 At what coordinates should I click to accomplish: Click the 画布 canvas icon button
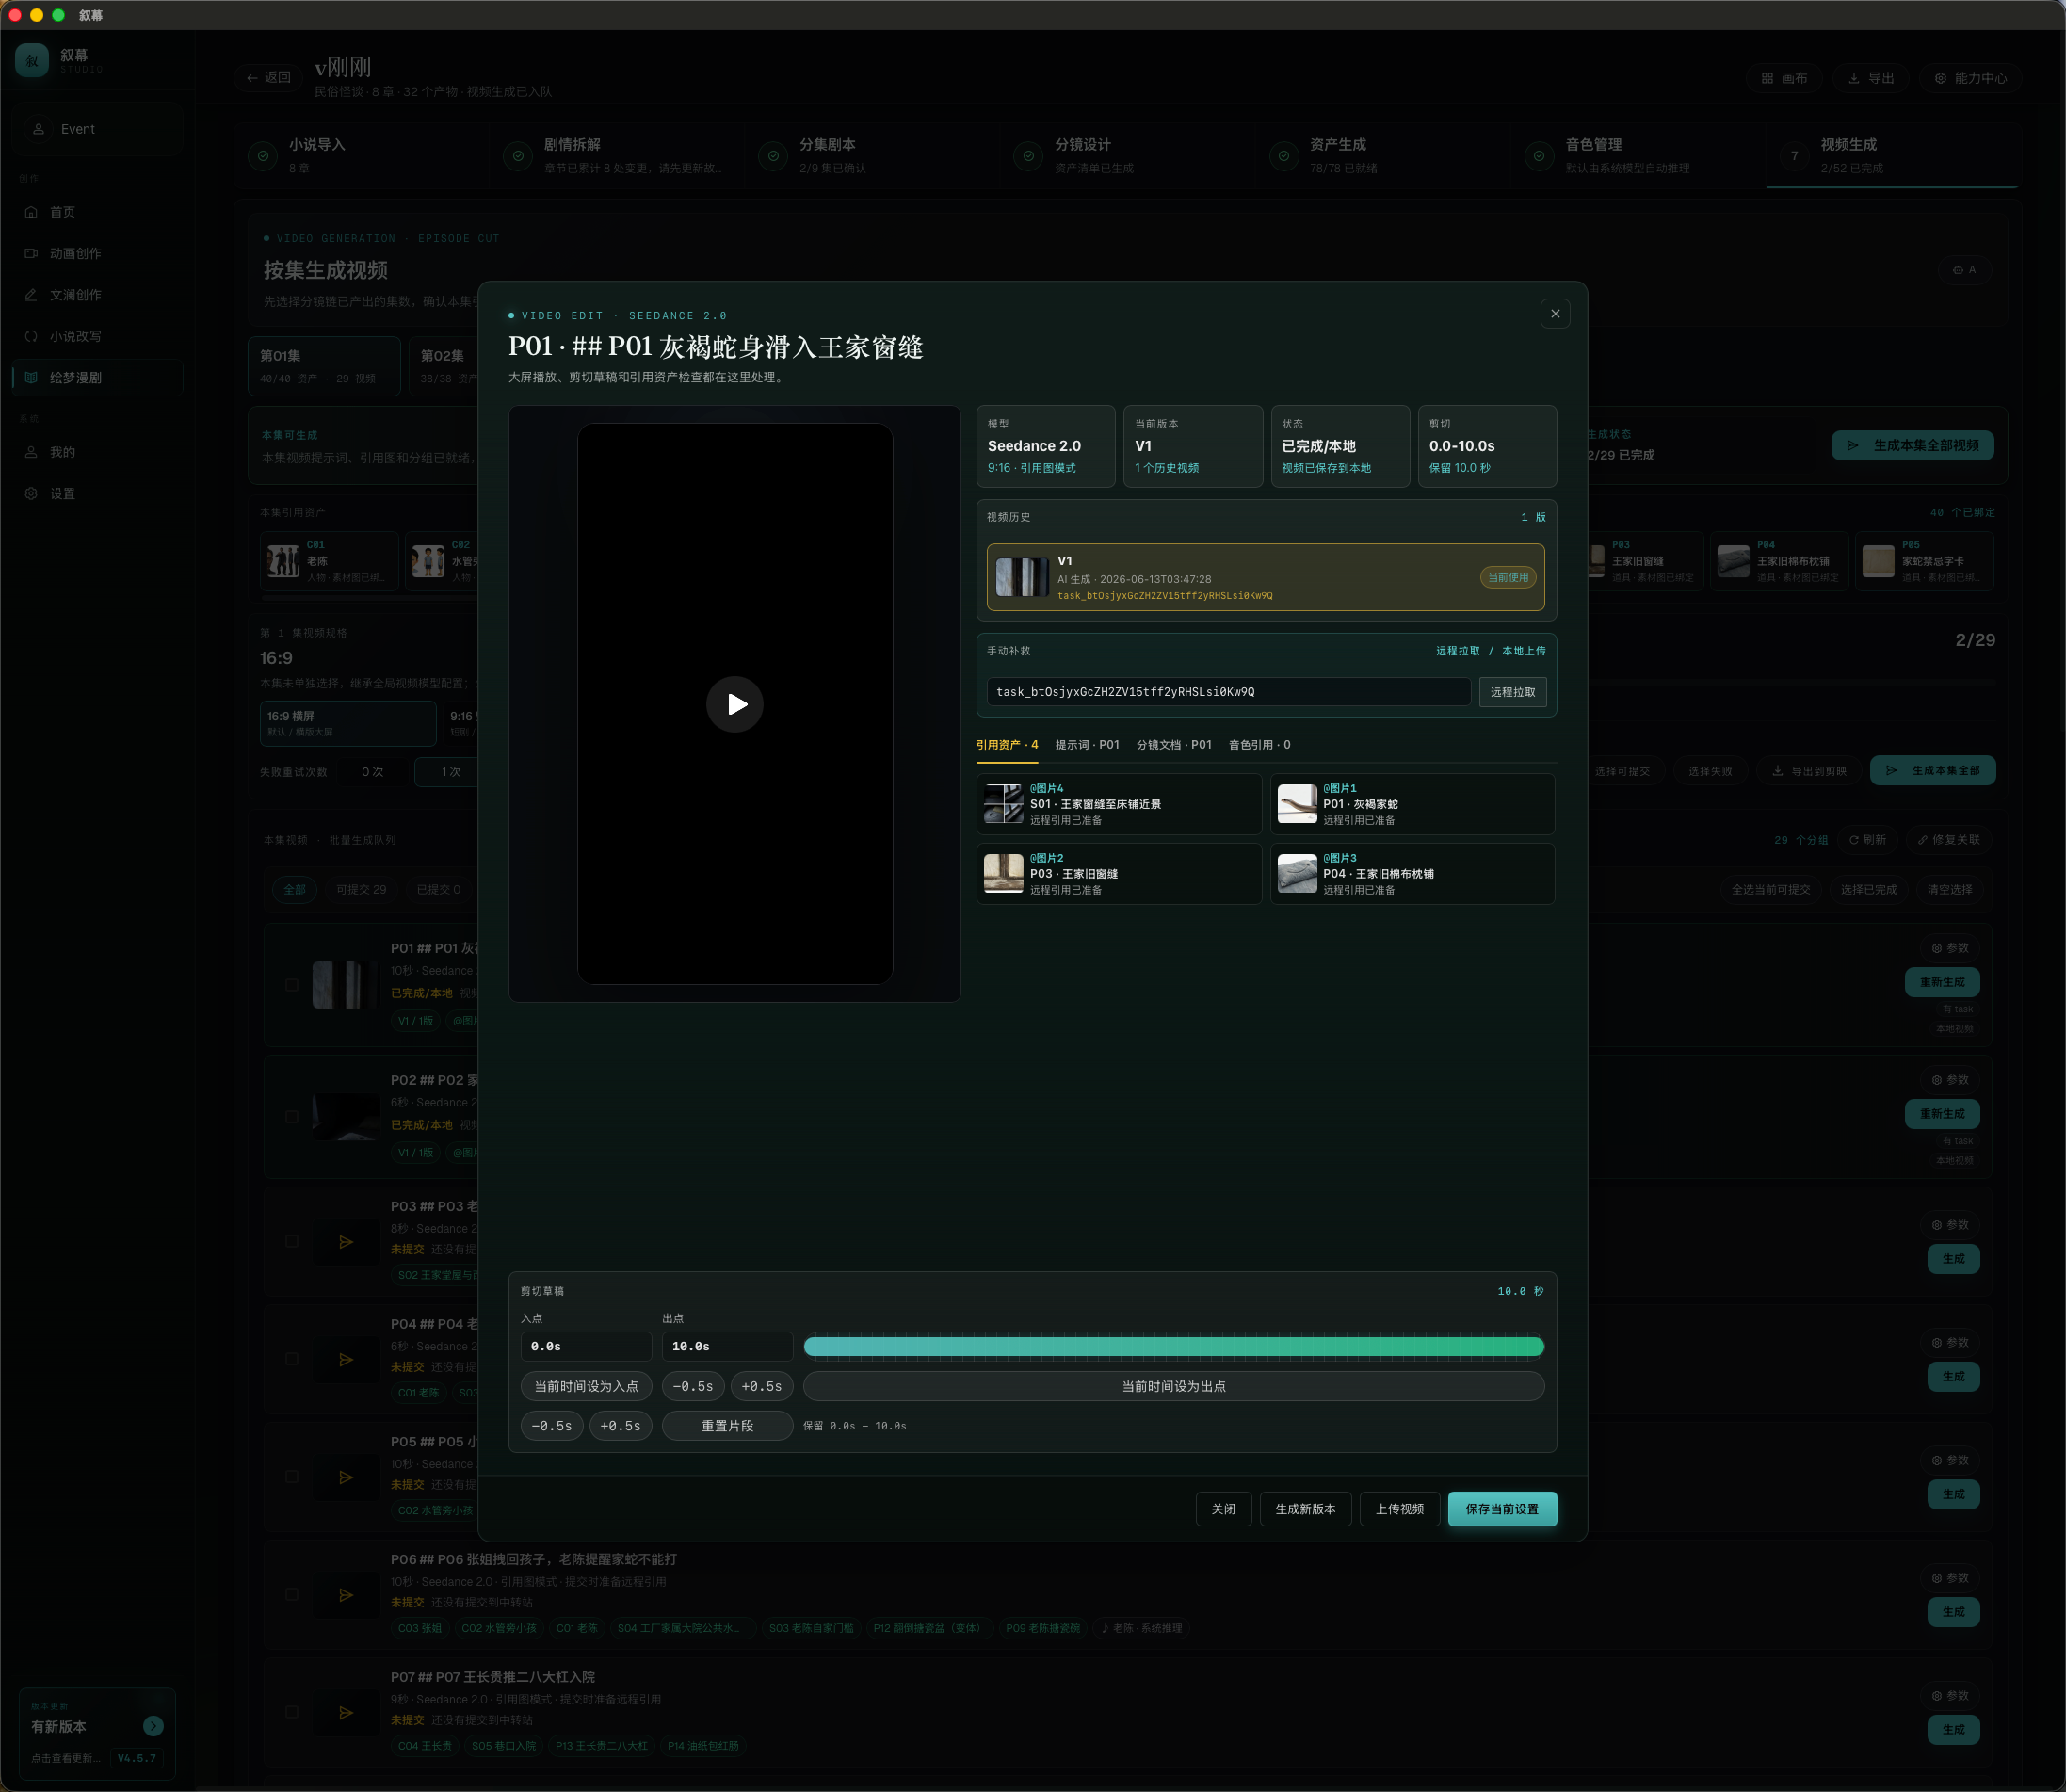coord(1784,78)
